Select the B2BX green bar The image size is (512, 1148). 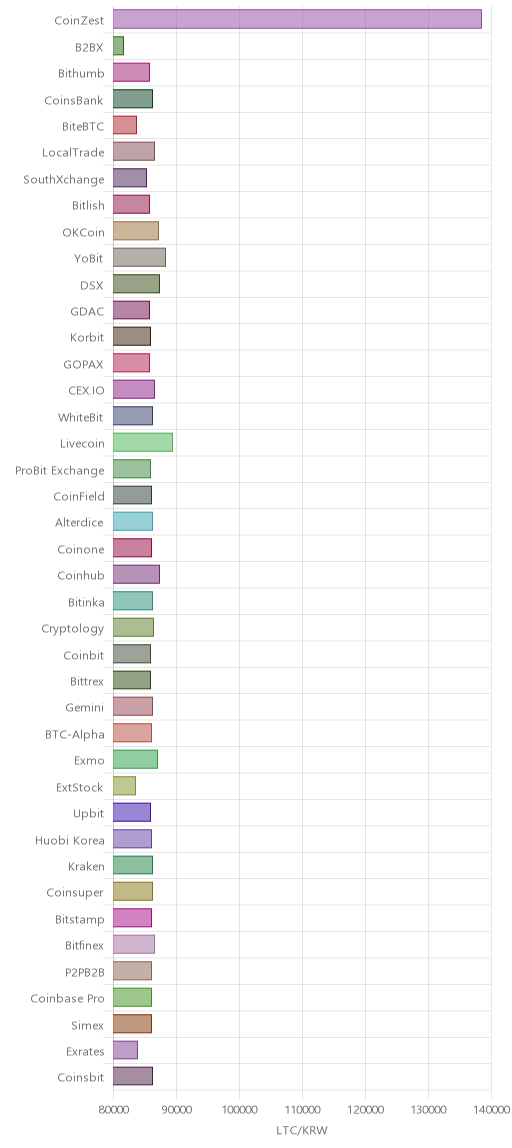point(119,46)
